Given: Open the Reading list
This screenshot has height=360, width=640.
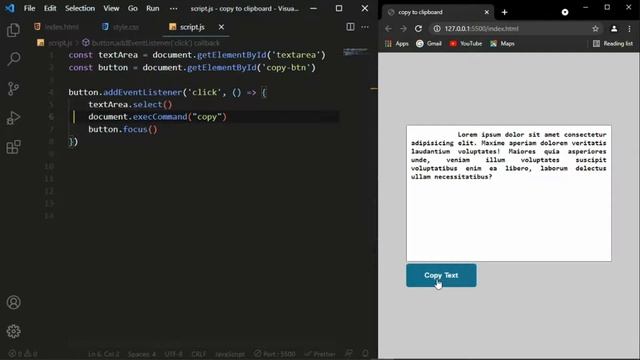Looking at the screenshot, I should click(x=613, y=44).
